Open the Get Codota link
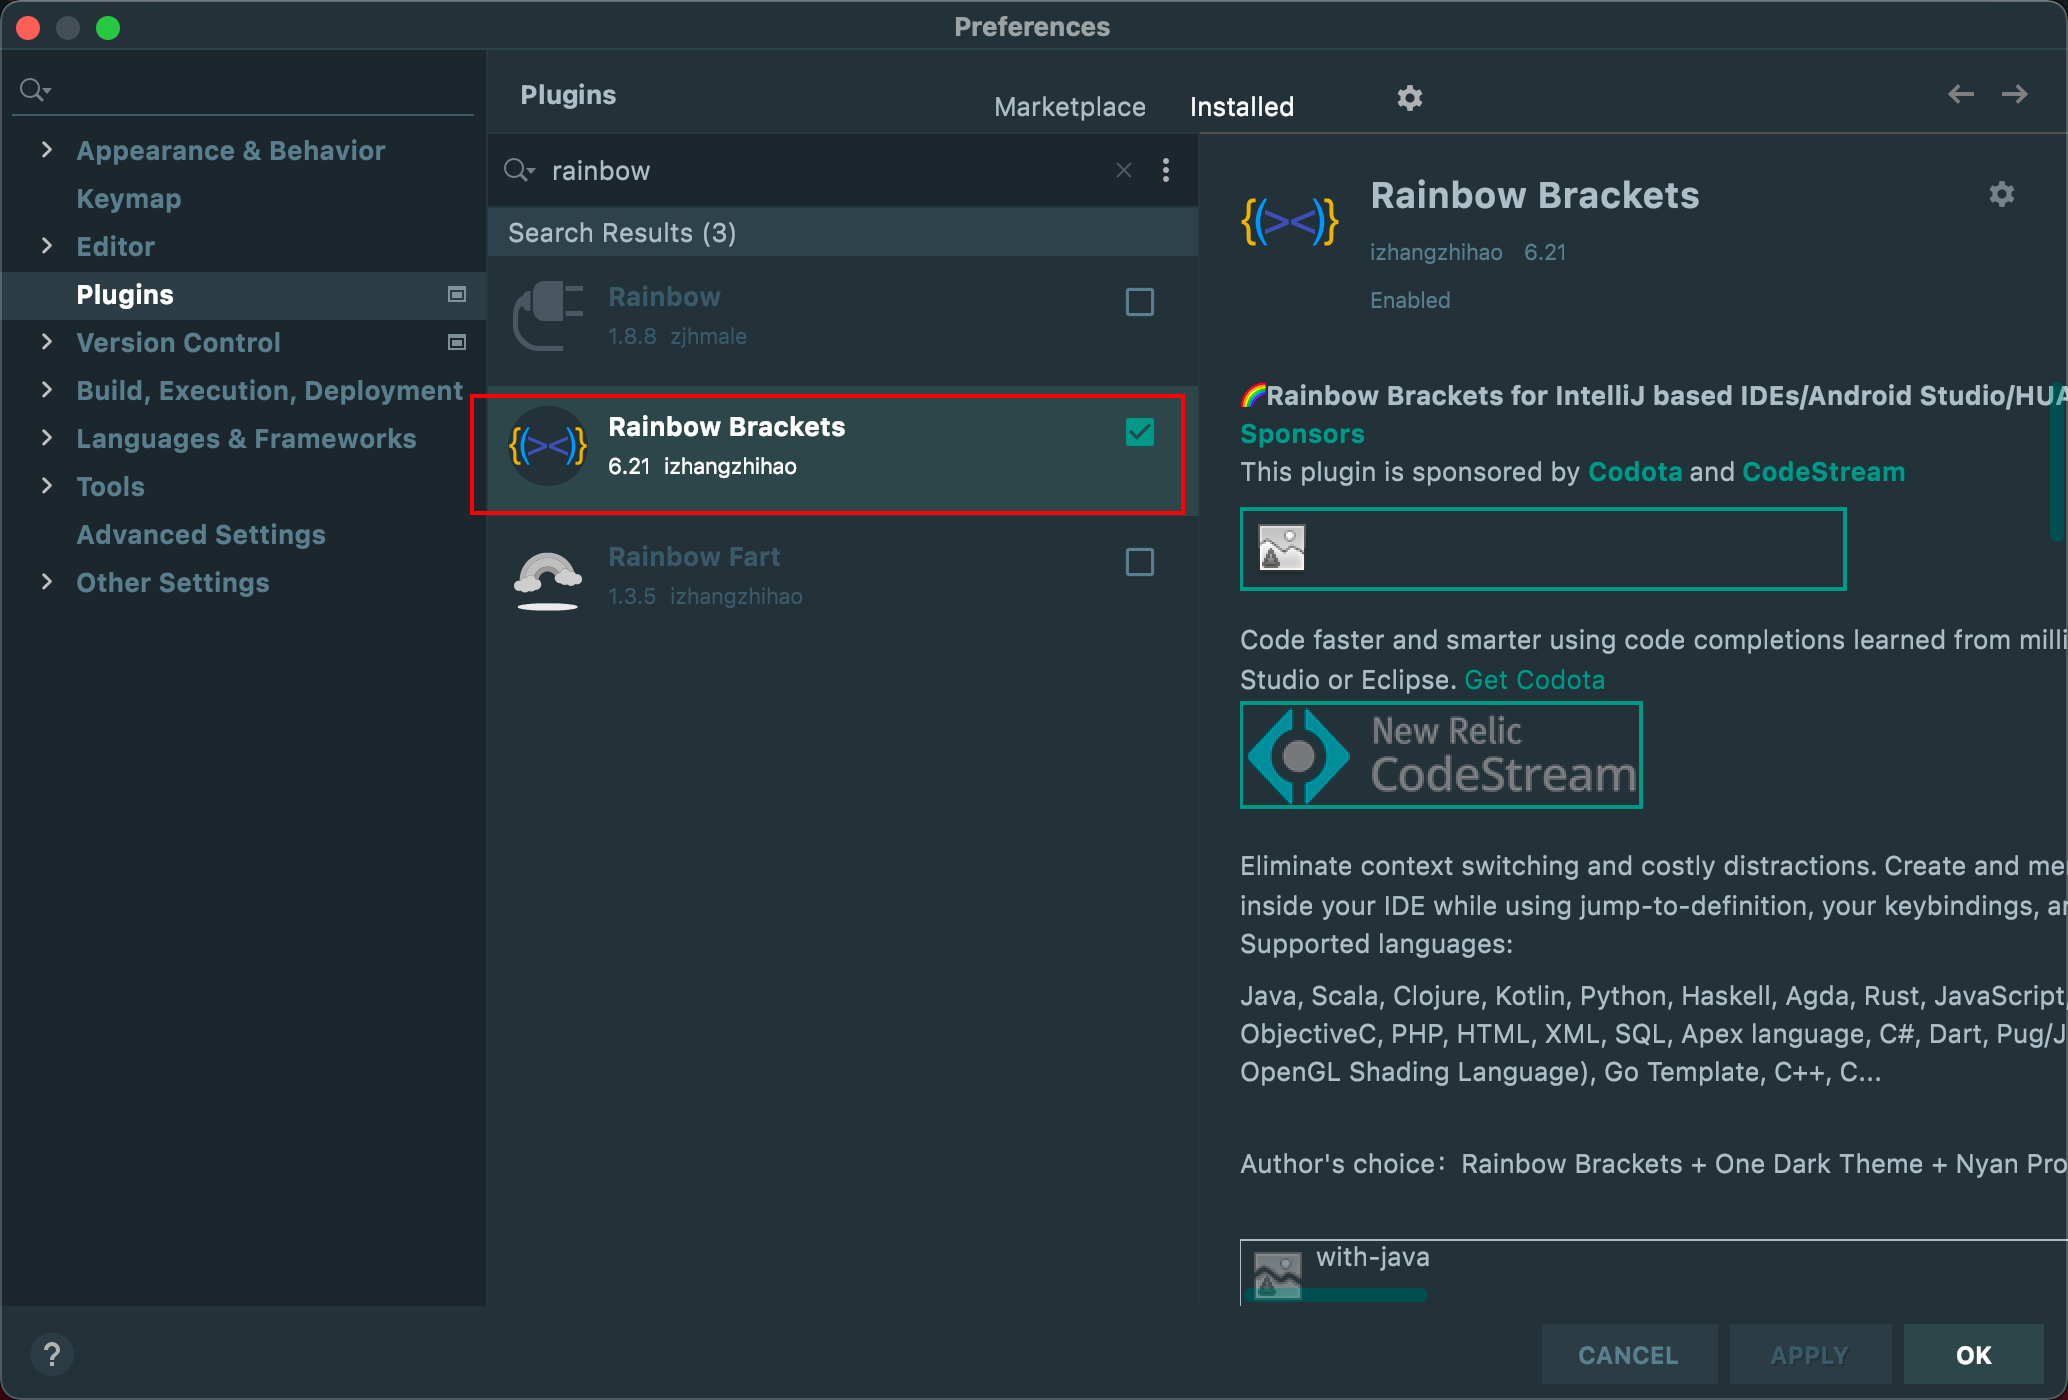The image size is (2068, 1400). point(1534,680)
